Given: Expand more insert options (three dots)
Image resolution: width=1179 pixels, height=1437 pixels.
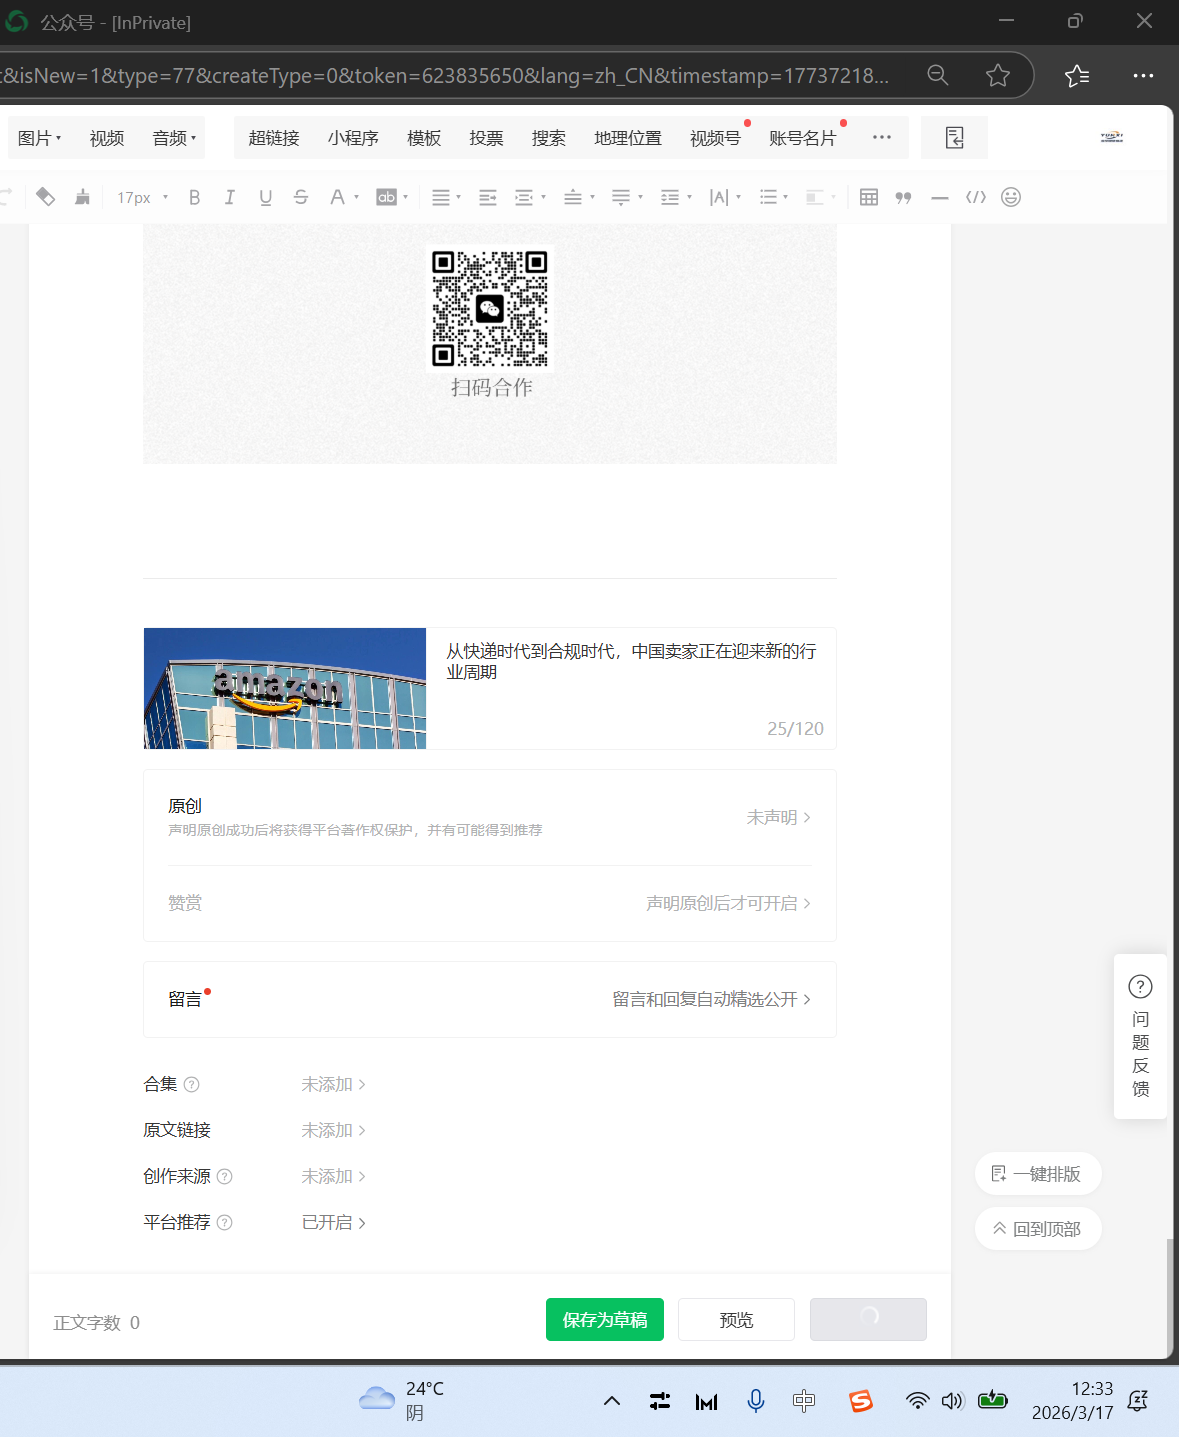Looking at the screenshot, I should click(881, 137).
